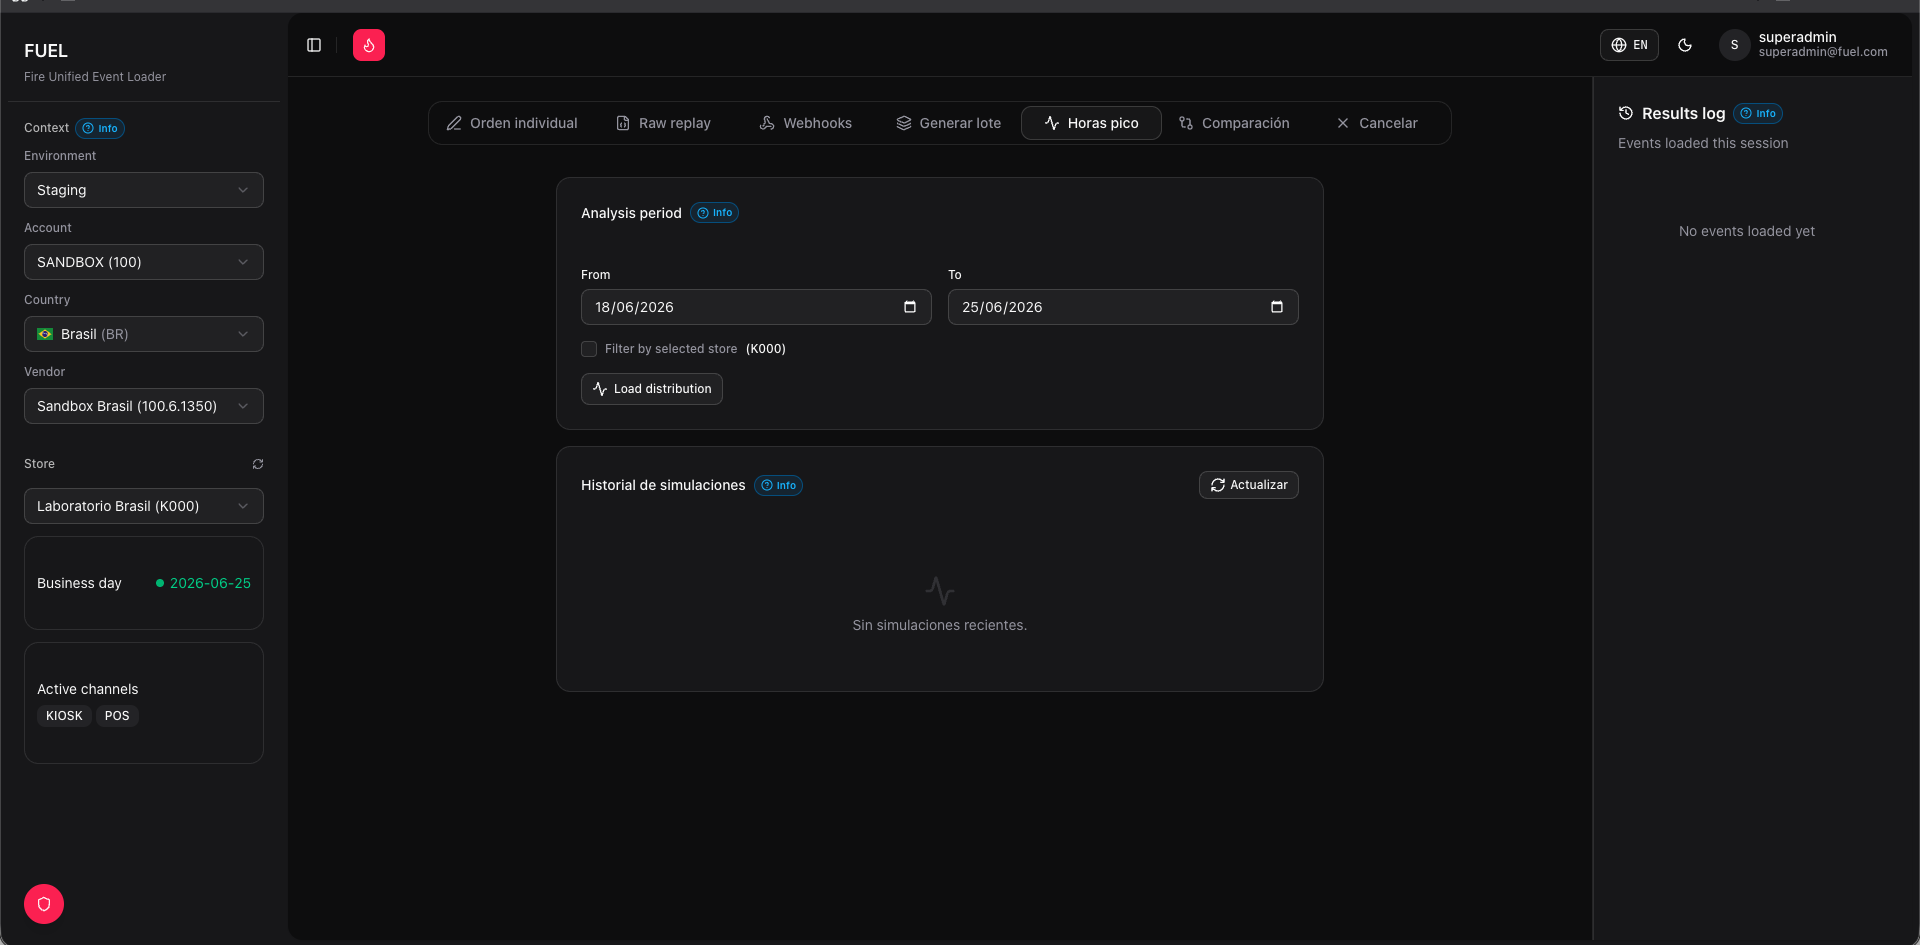Viewport: 1920px width, 945px height.
Task: Switch to Comparación tab
Action: click(1234, 123)
